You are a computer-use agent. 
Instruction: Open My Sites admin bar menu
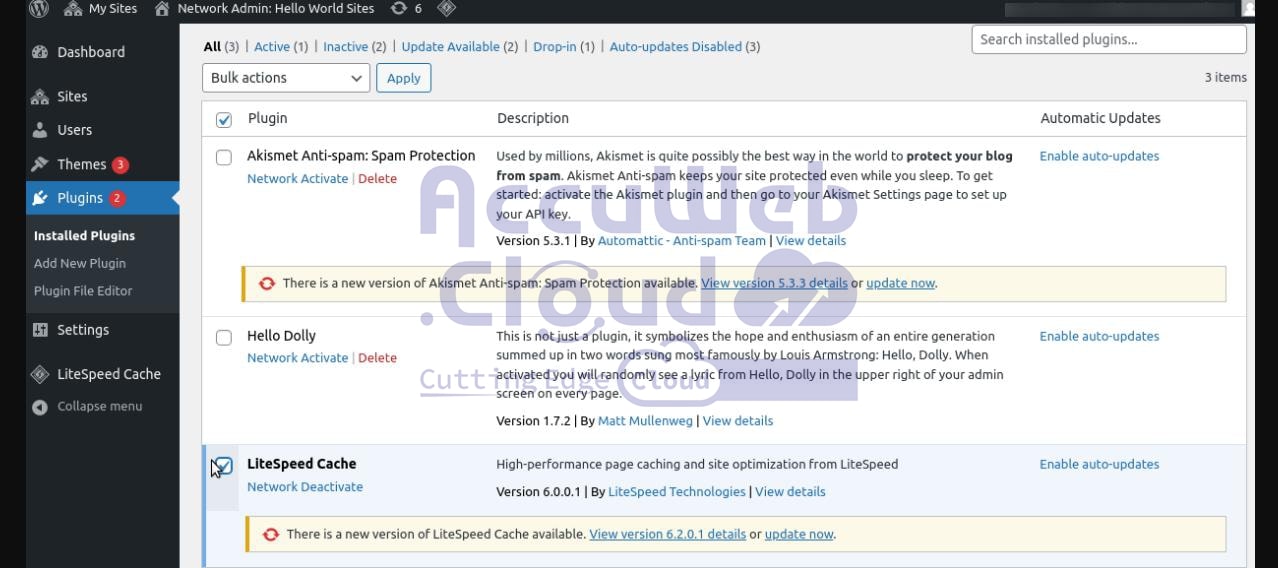(x=101, y=9)
